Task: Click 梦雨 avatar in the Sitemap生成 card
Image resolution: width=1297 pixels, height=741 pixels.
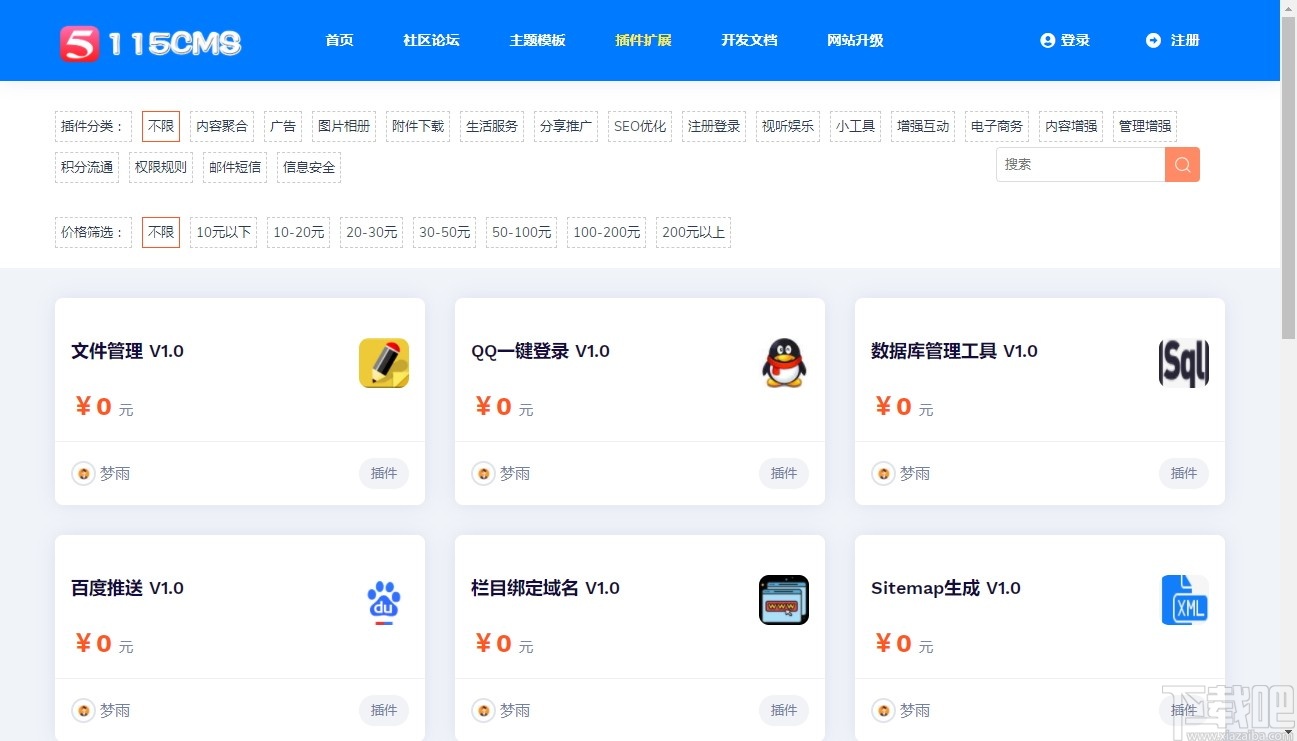Action: [x=883, y=710]
